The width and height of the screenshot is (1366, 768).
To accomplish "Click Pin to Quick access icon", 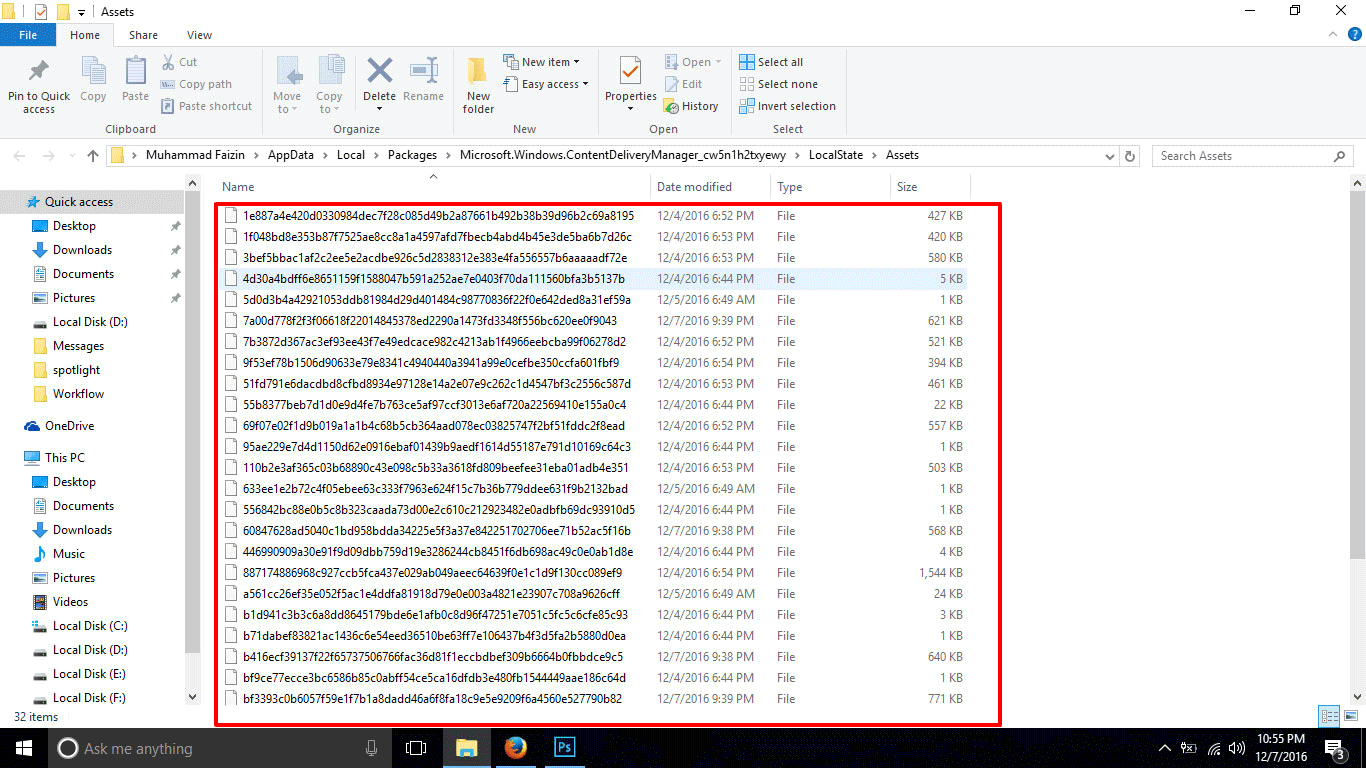I will point(39,72).
